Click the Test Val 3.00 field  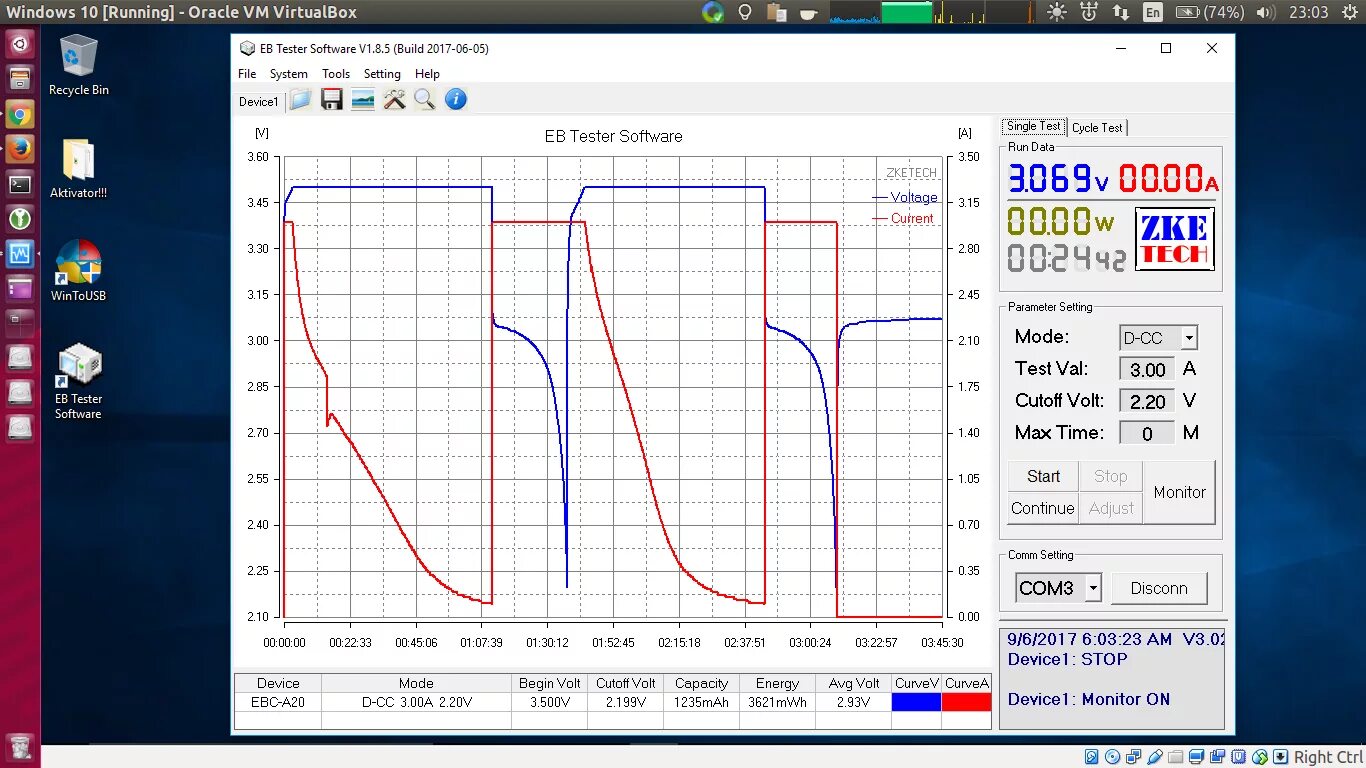click(x=1147, y=370)
